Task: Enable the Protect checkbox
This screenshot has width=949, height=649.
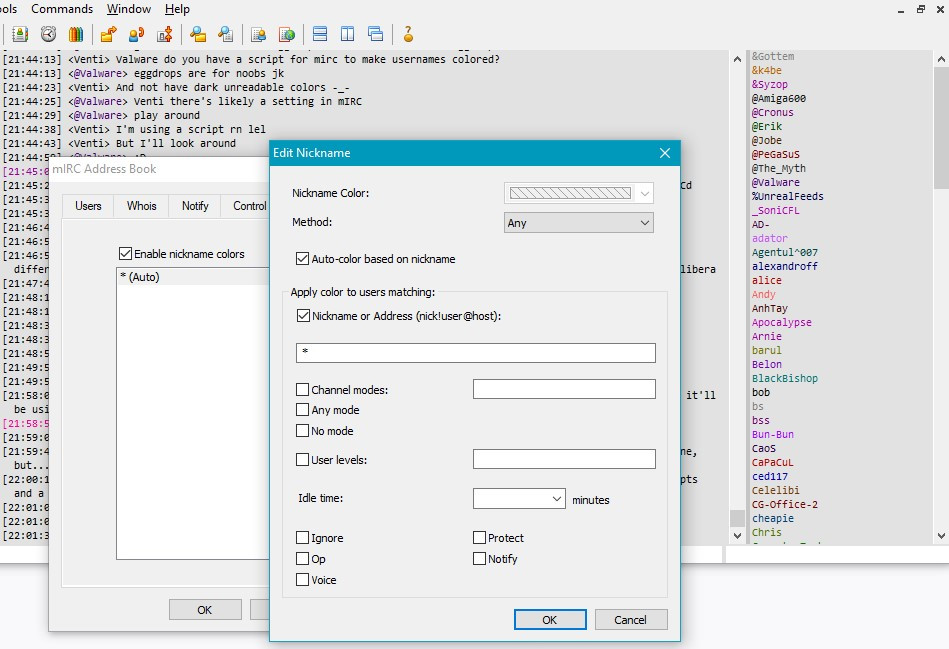Action: click(480, 538)
